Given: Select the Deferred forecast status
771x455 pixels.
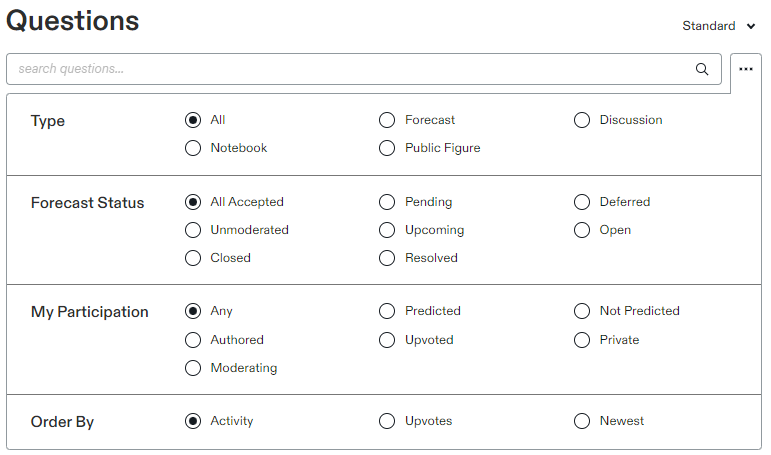Looking at the screenshot, I should [x=582, y=203].
